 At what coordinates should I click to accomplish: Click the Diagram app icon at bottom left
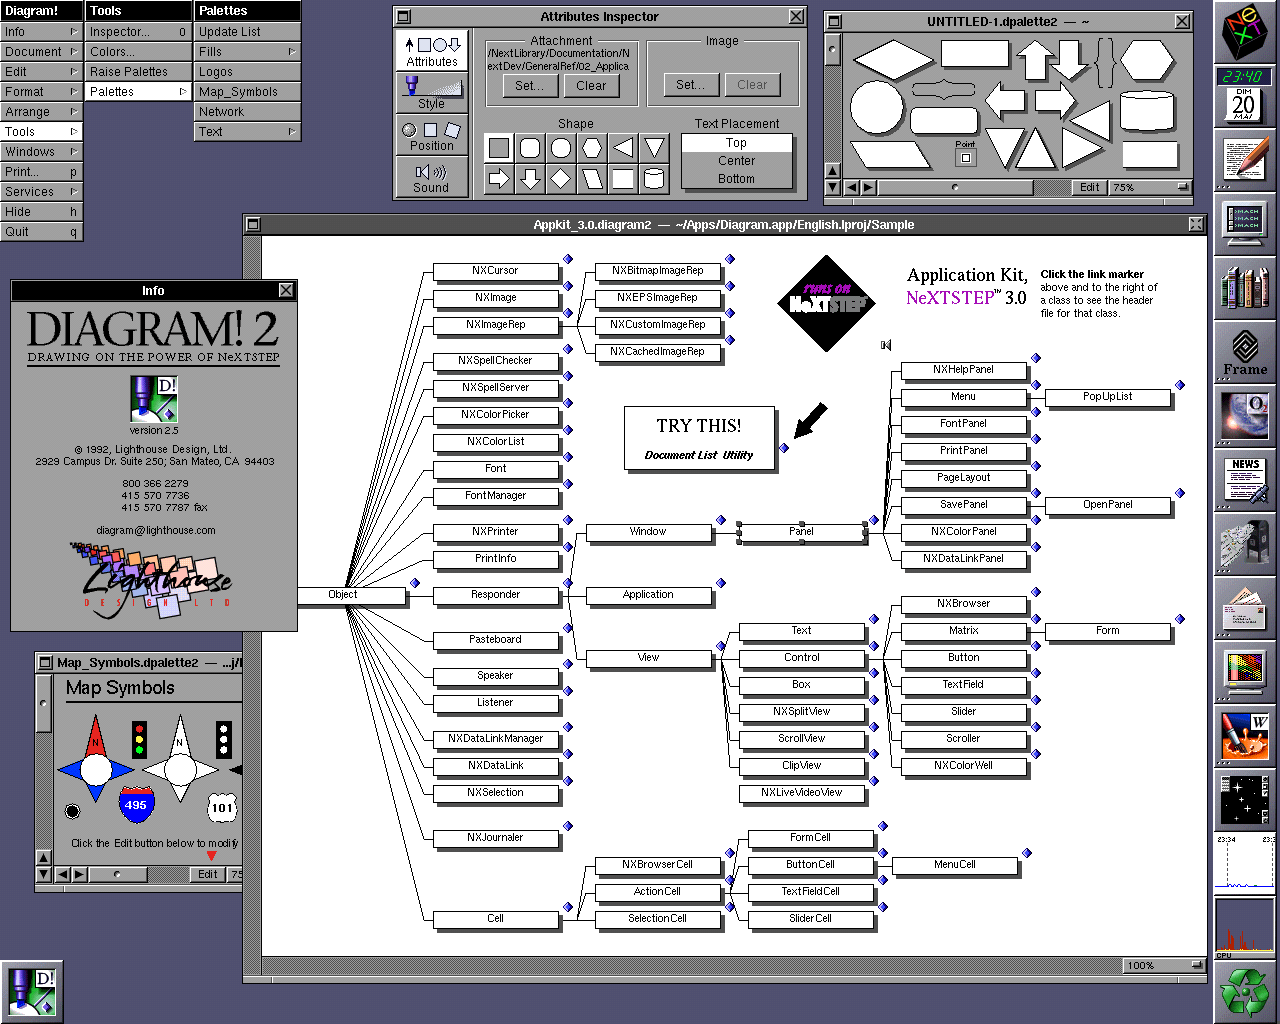coord(32,991)
